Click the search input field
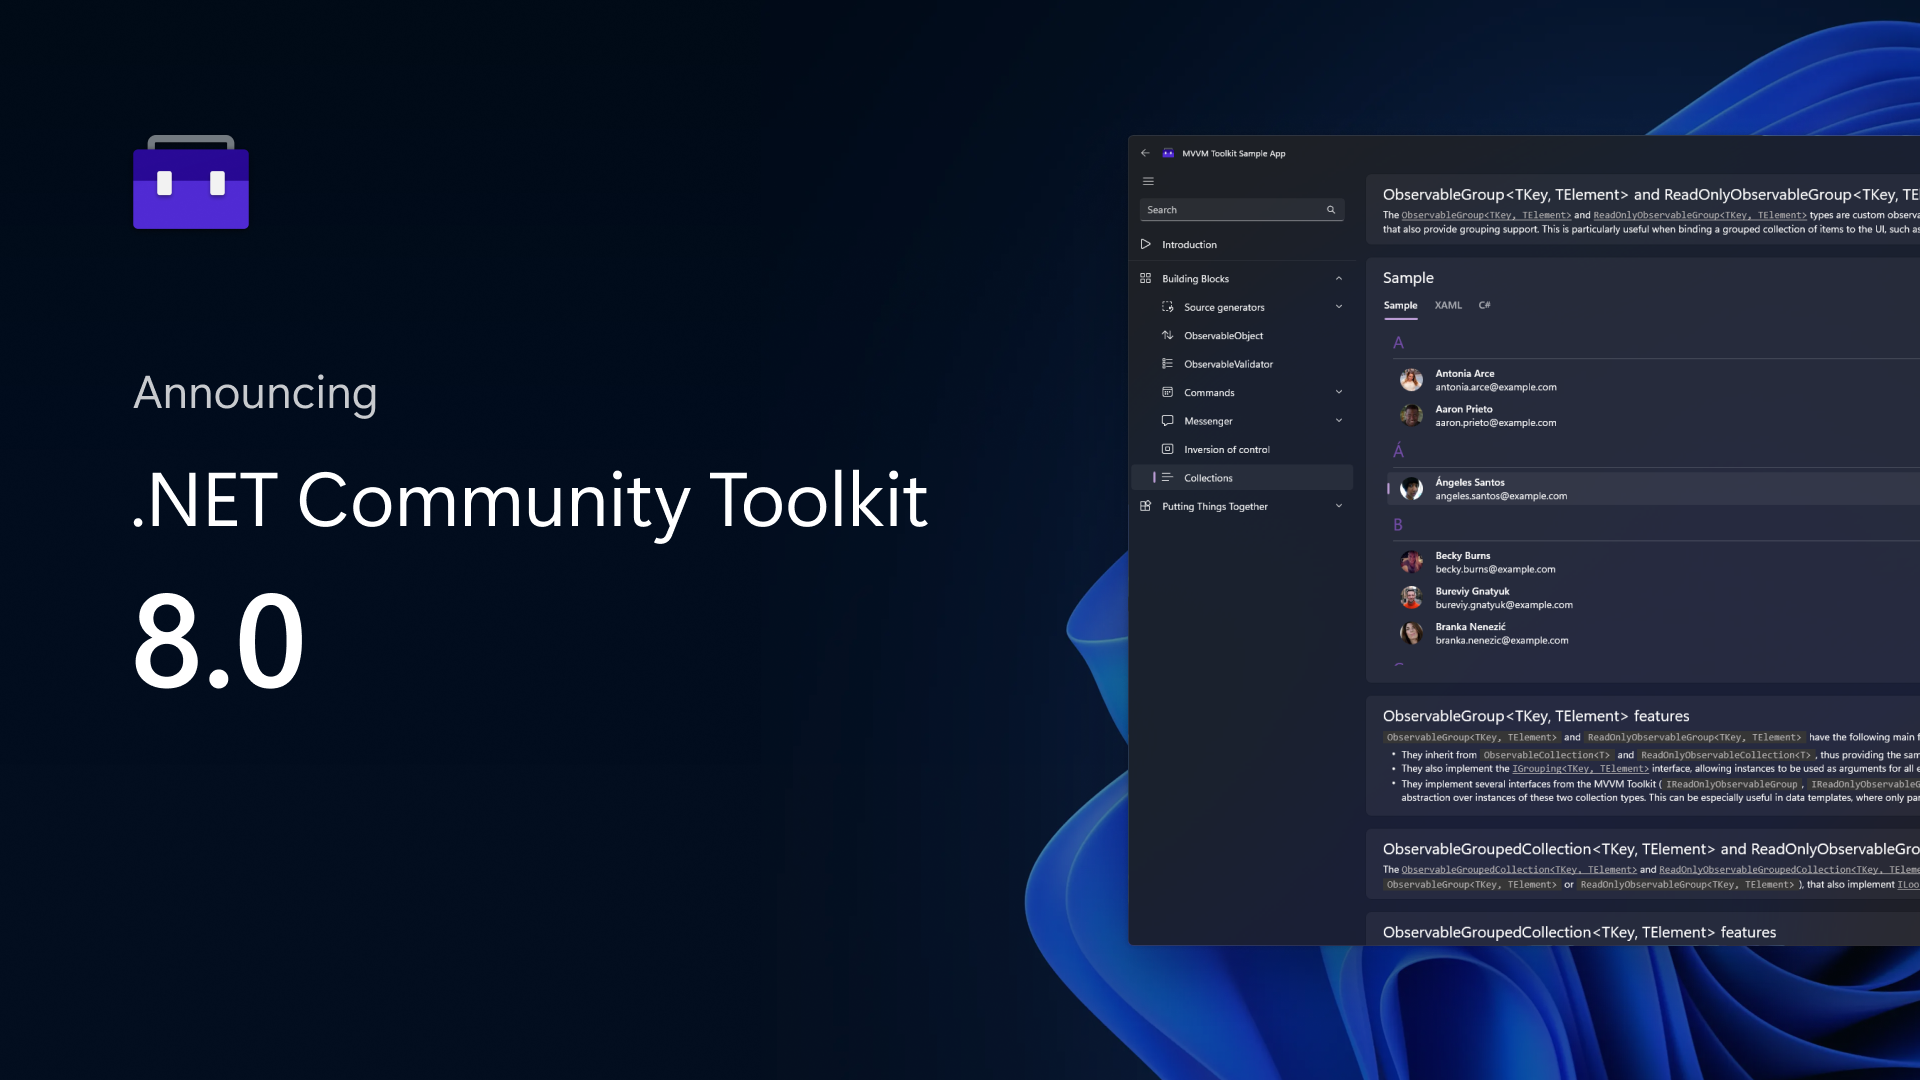Image resolution: width=1920 pixels, height=1080 pixels. (1238, 210)
